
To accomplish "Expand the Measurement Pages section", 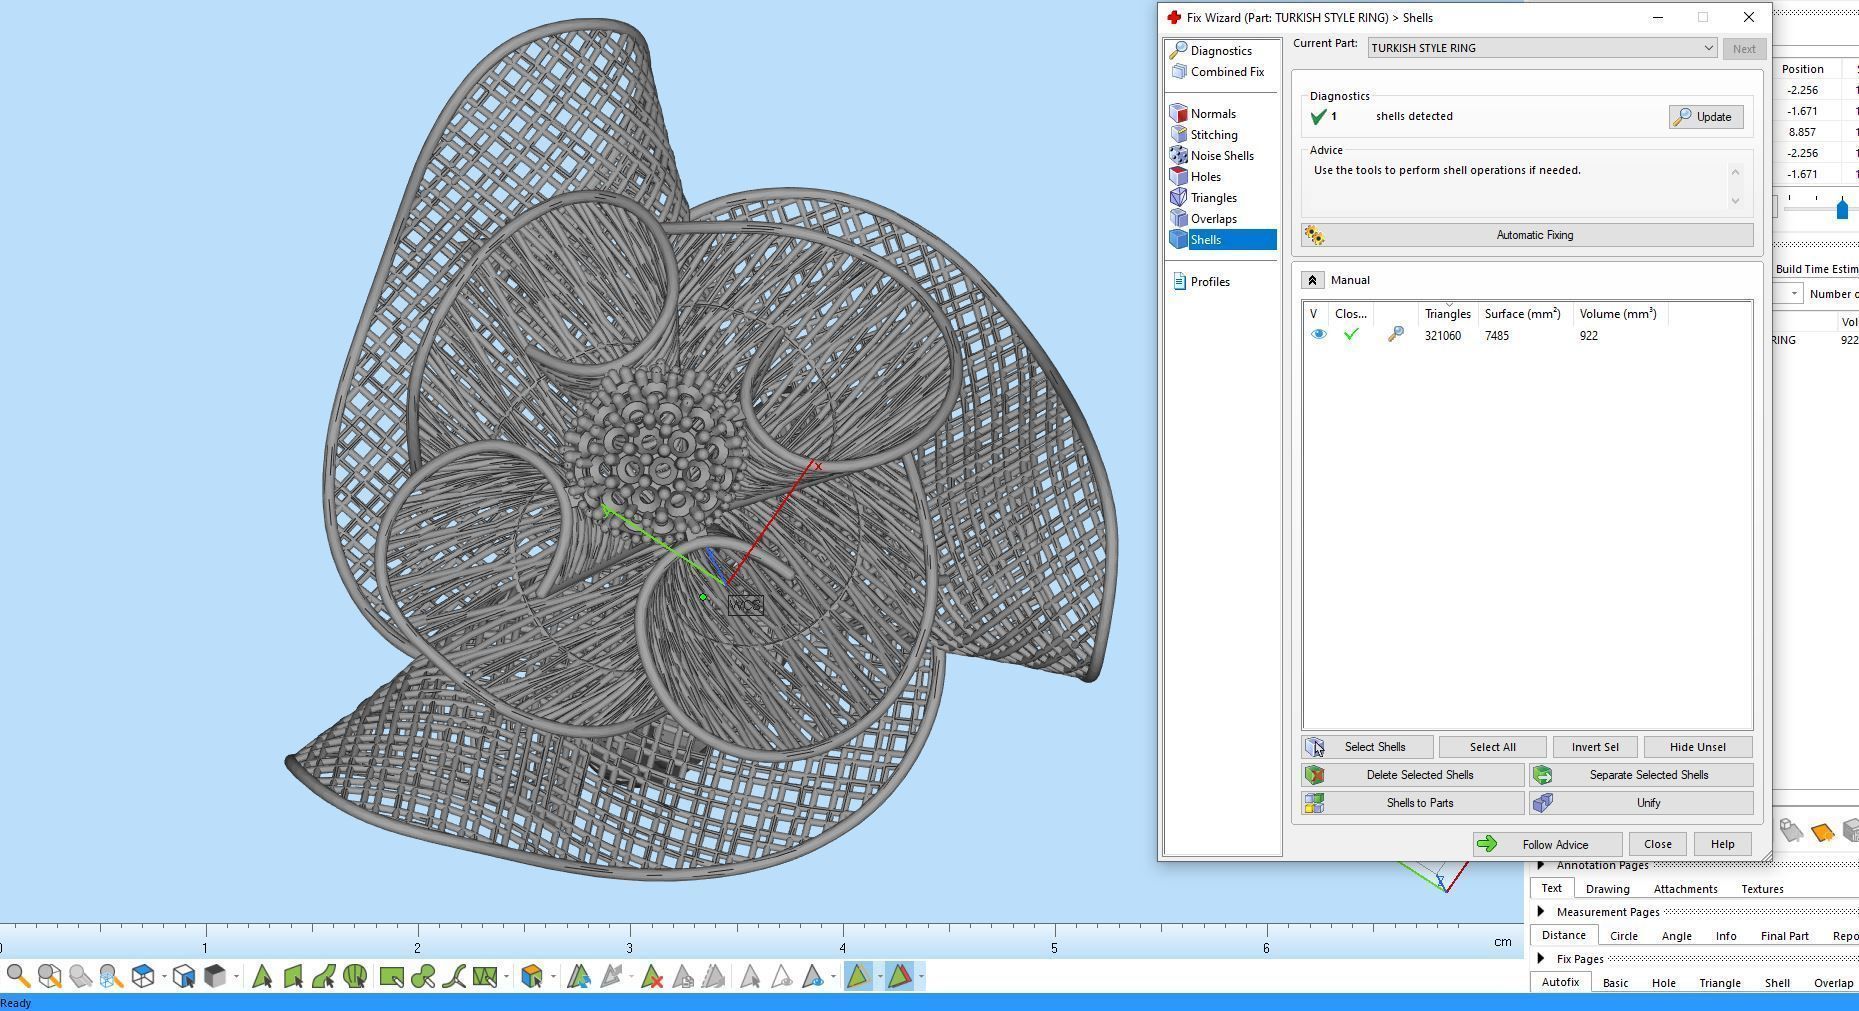I will click(1541, 912).
